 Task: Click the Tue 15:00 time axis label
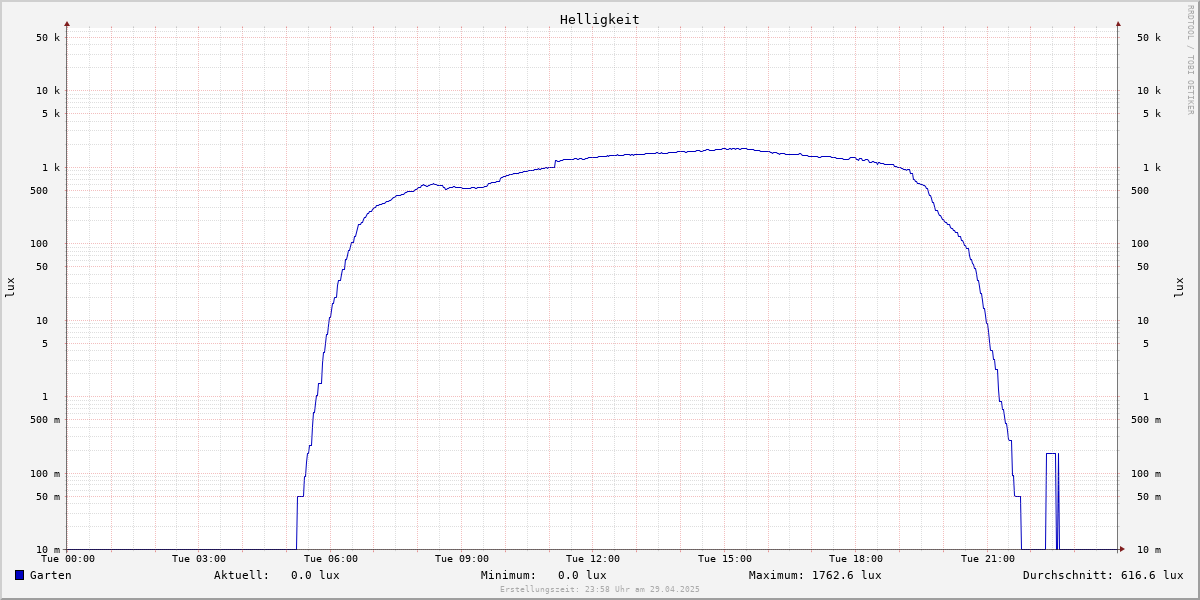pyautogui.click(x=725, y=559)
